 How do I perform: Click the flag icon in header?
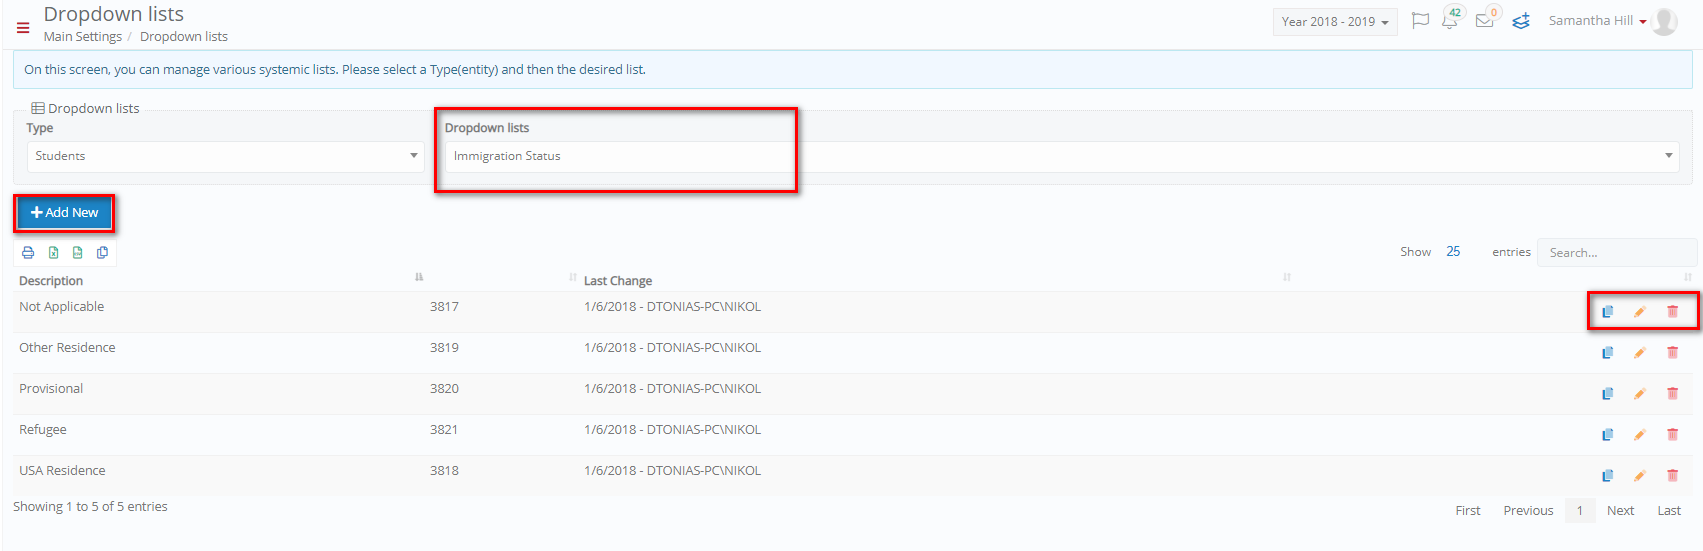coord(1420,21)
